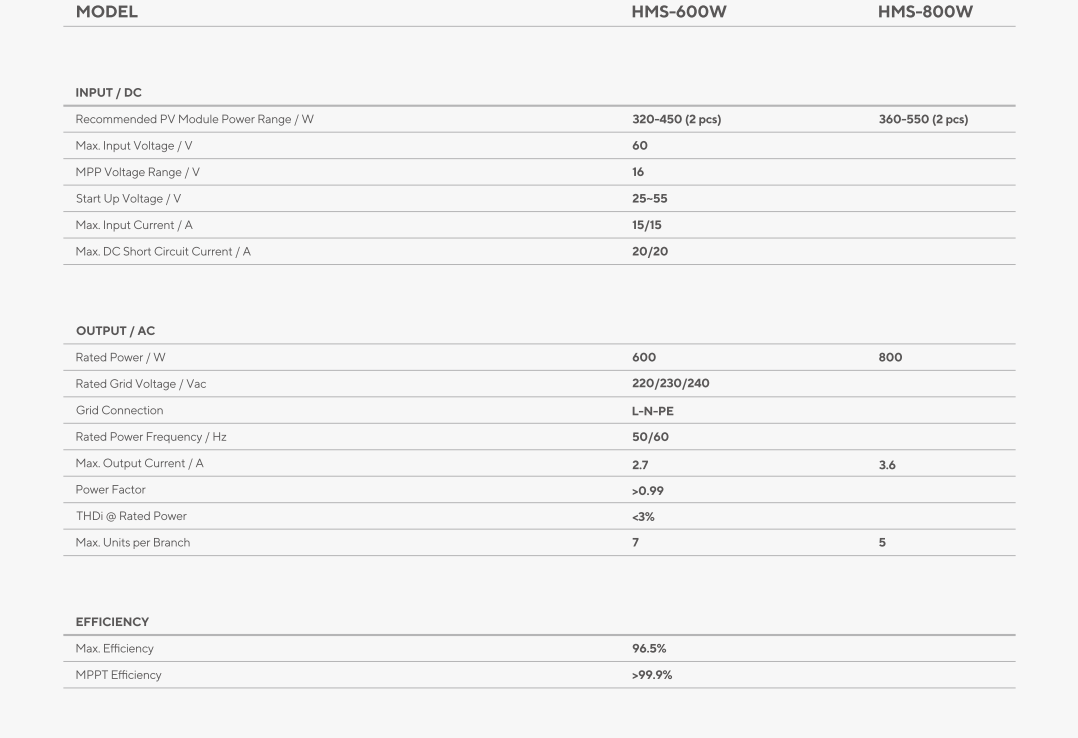Click the Rated Power Frequency row label
This screenshot has height=738, width=1078.
(x=151, y=437)
